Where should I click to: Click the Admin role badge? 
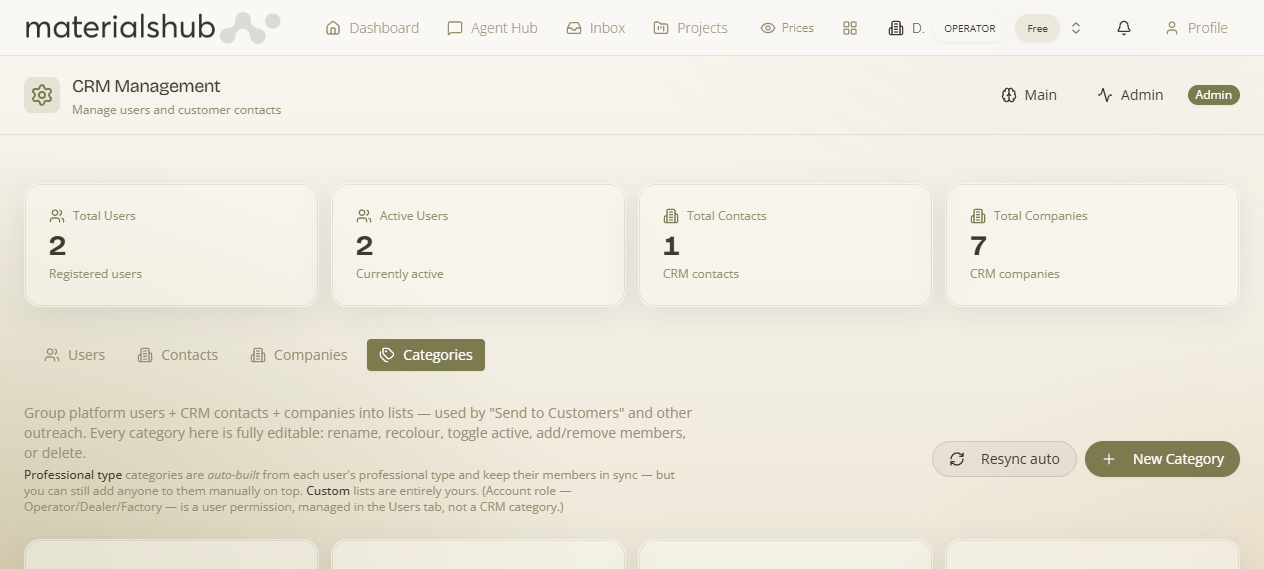[1214, 95]
